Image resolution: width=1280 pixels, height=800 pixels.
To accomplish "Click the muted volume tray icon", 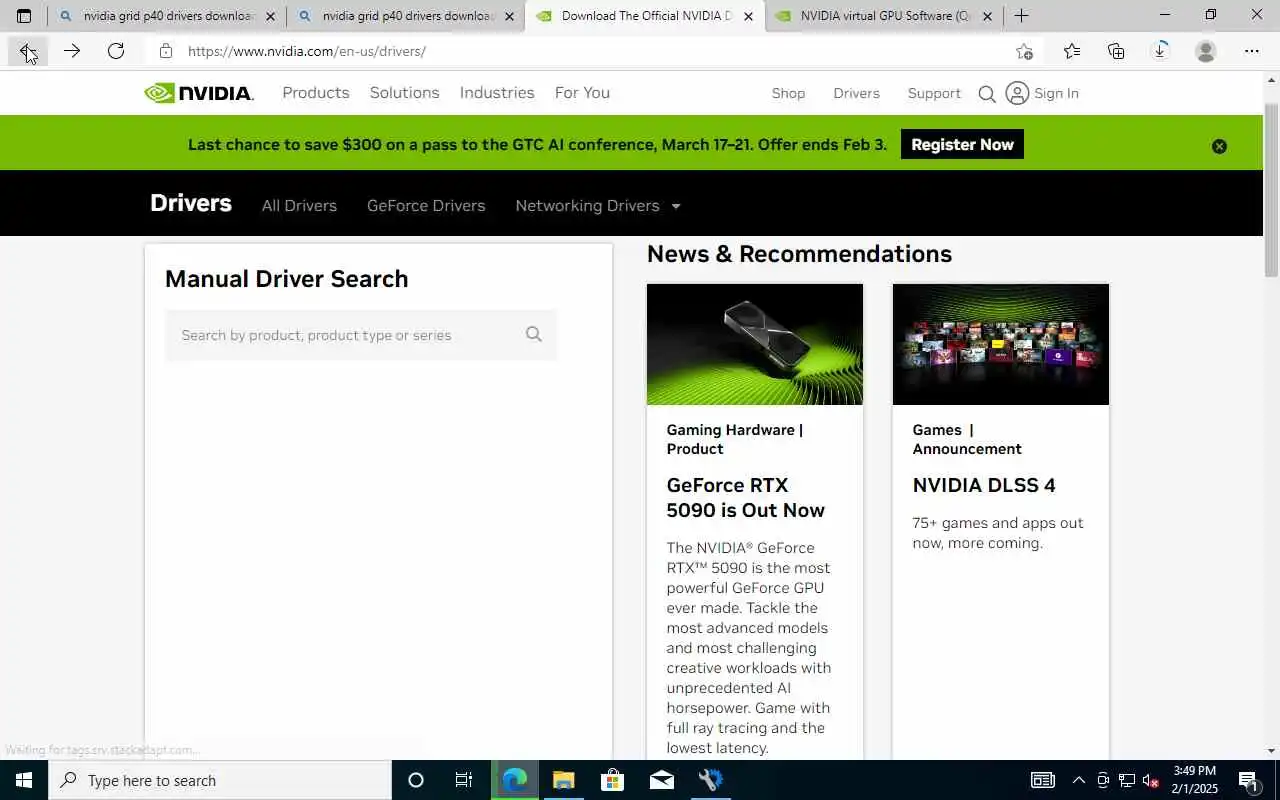I will [x=1150, y=780].
